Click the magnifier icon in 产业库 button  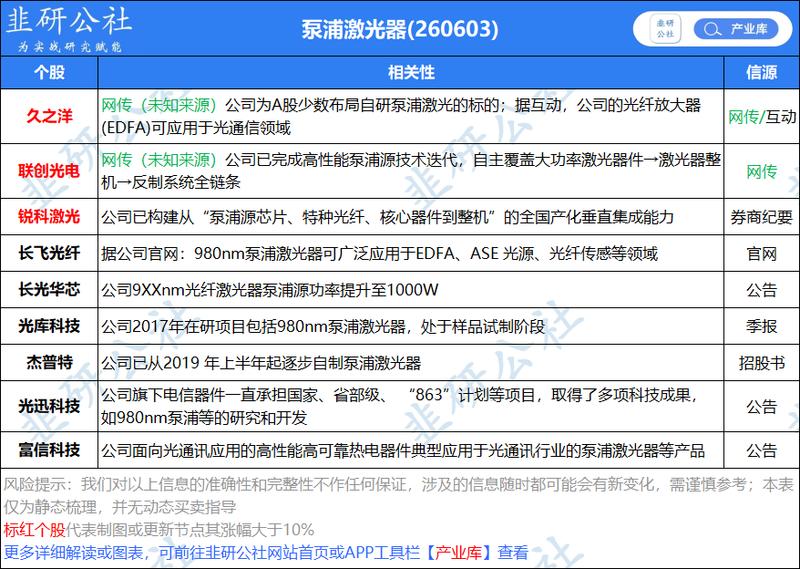[712, 29]
